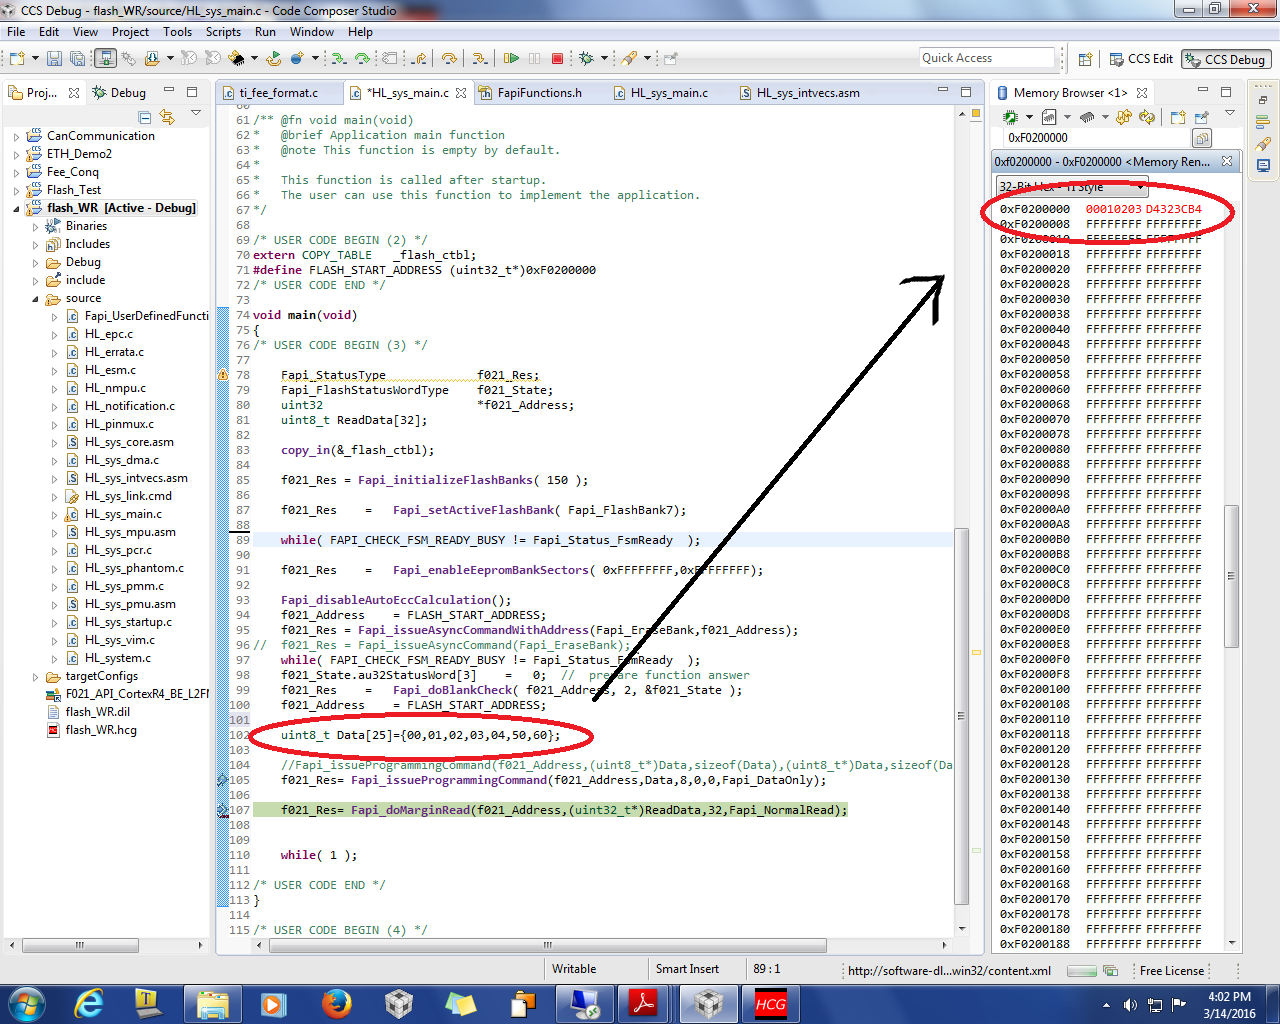Open the Project menu
Viewport: 1280px width, 1024px height.
tap(130, 32)
